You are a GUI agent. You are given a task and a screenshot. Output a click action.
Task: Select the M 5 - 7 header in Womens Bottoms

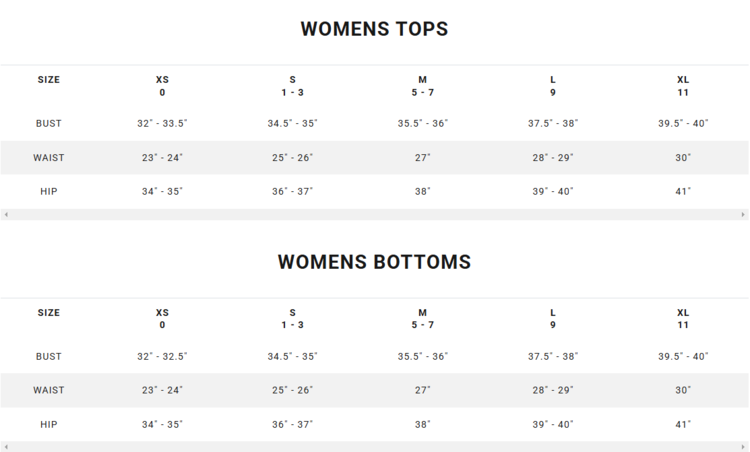(x=422, y=319)
